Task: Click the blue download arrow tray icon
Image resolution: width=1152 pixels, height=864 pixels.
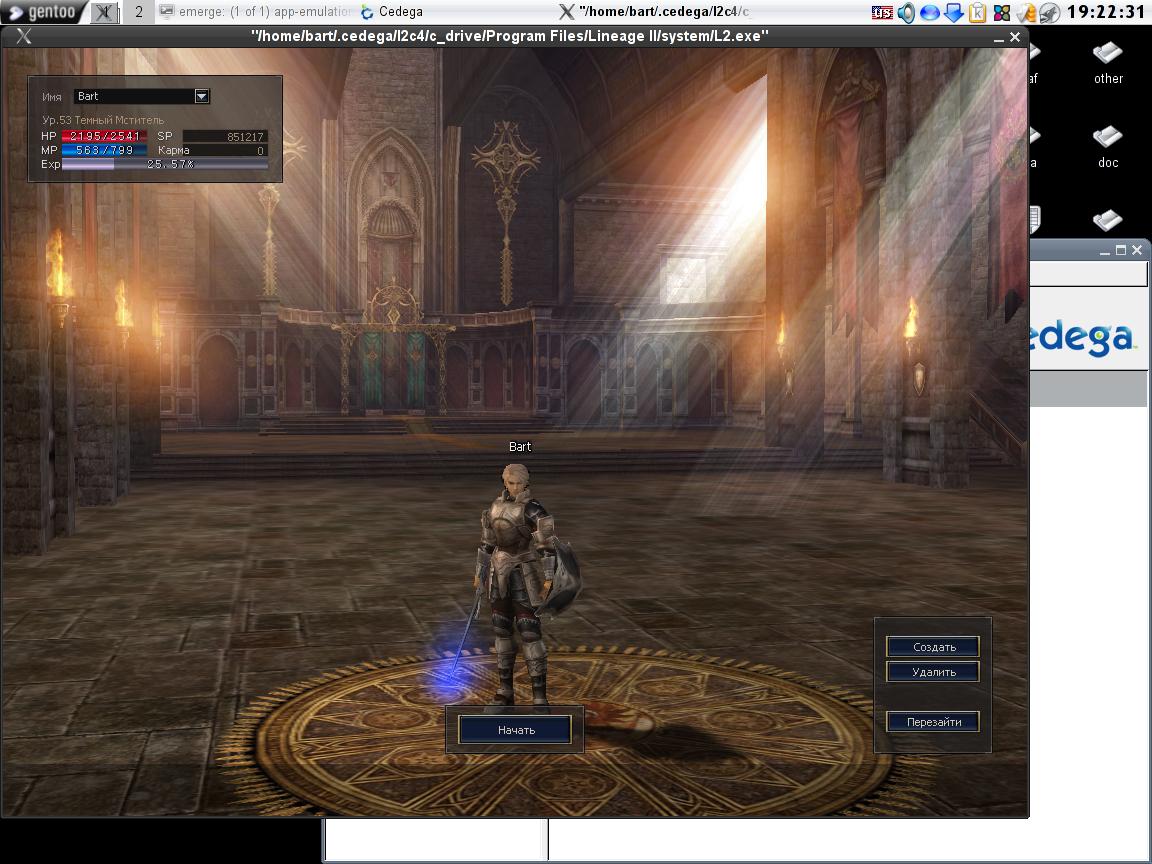Action: 954,12
